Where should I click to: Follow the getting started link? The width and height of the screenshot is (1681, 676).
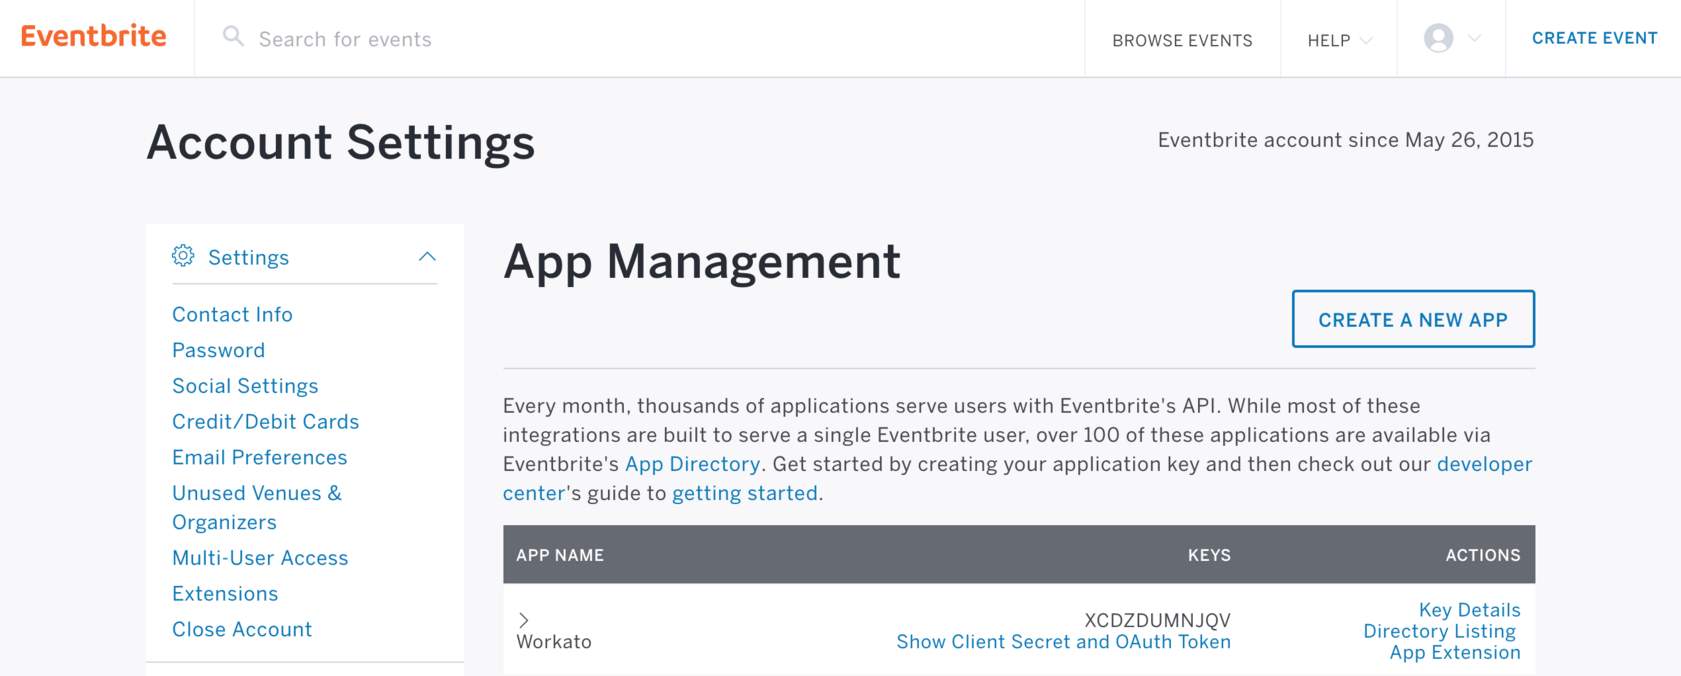click(x=745, y=493)
